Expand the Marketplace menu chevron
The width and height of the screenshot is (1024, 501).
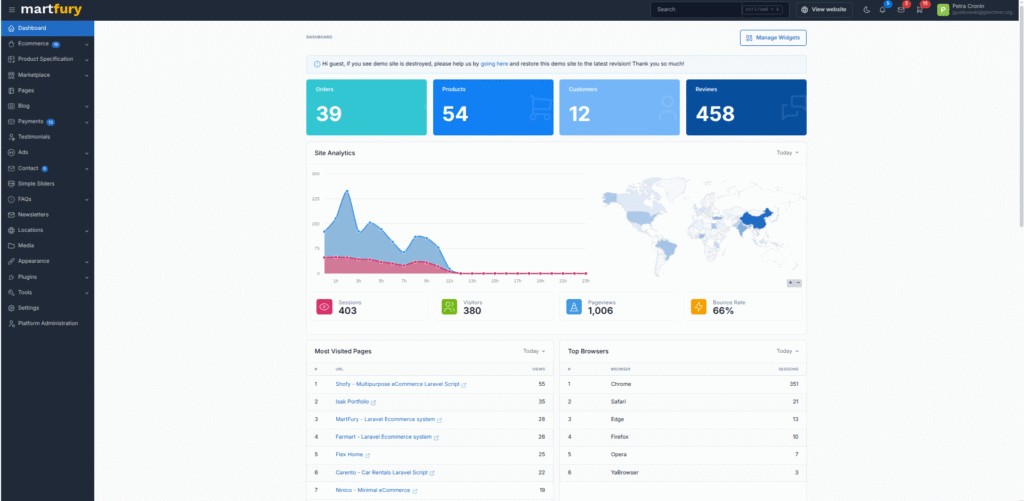(x=87, y=75)
